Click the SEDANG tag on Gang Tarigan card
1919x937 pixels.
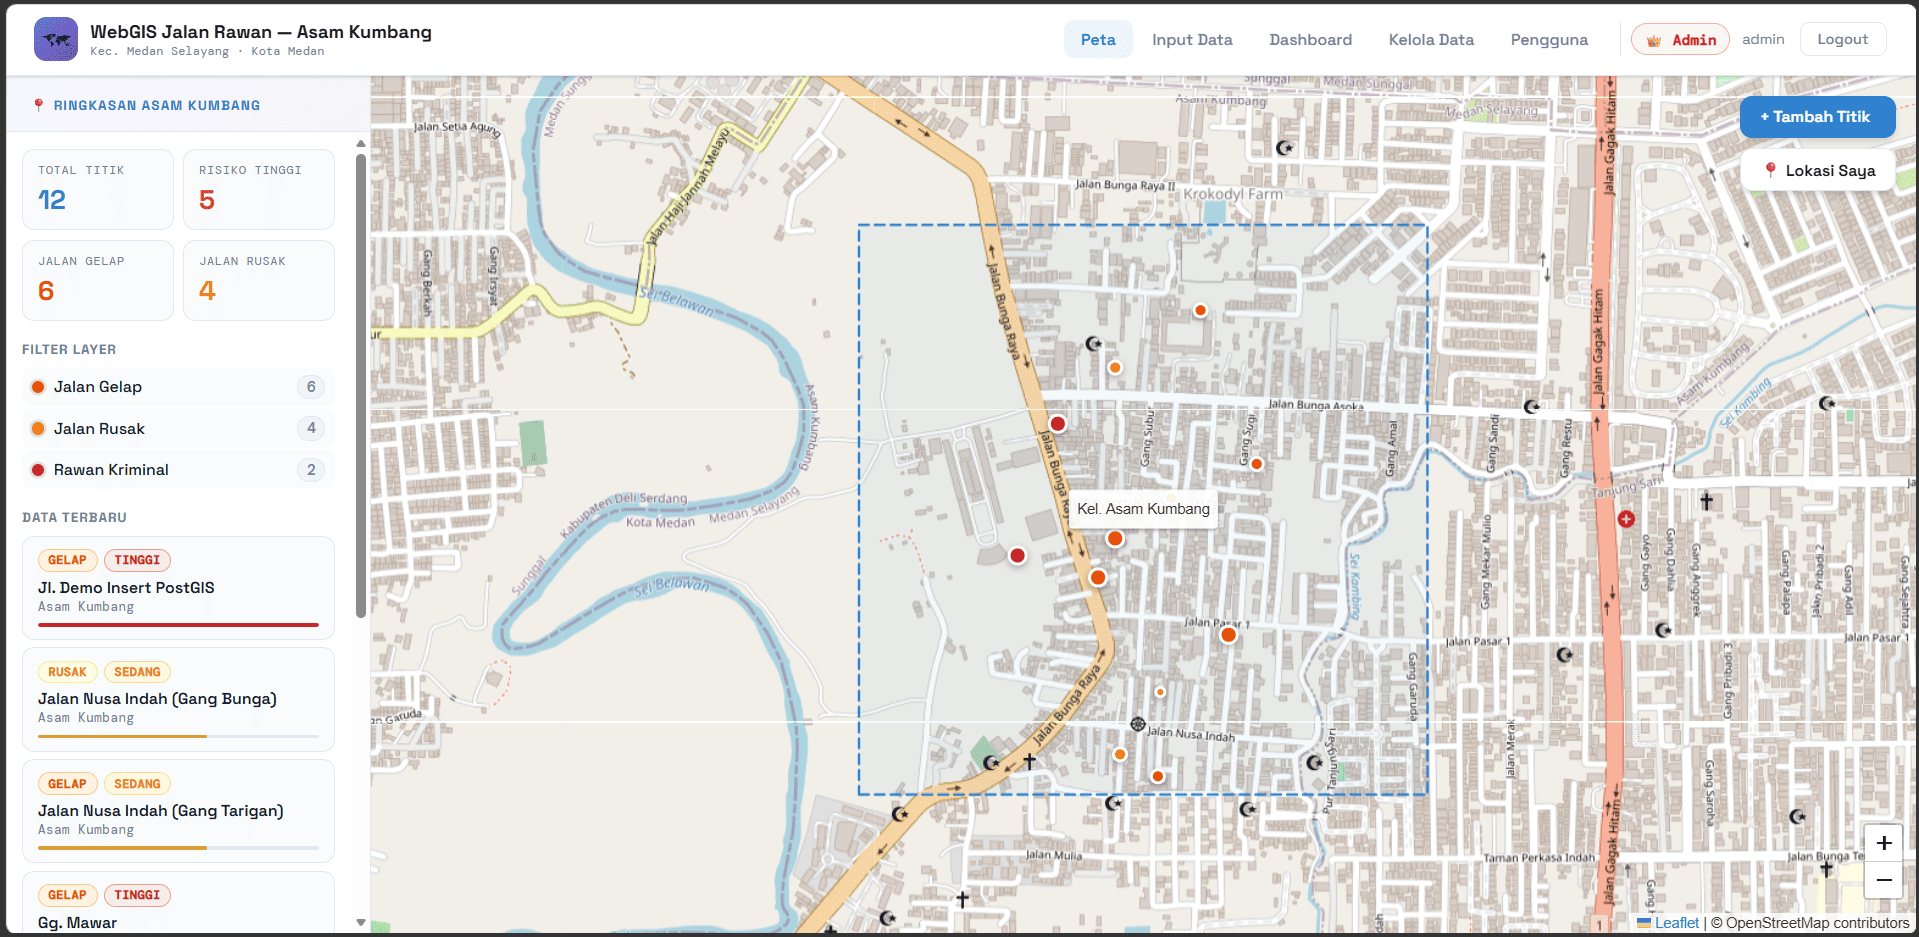(x=137, y=784)
